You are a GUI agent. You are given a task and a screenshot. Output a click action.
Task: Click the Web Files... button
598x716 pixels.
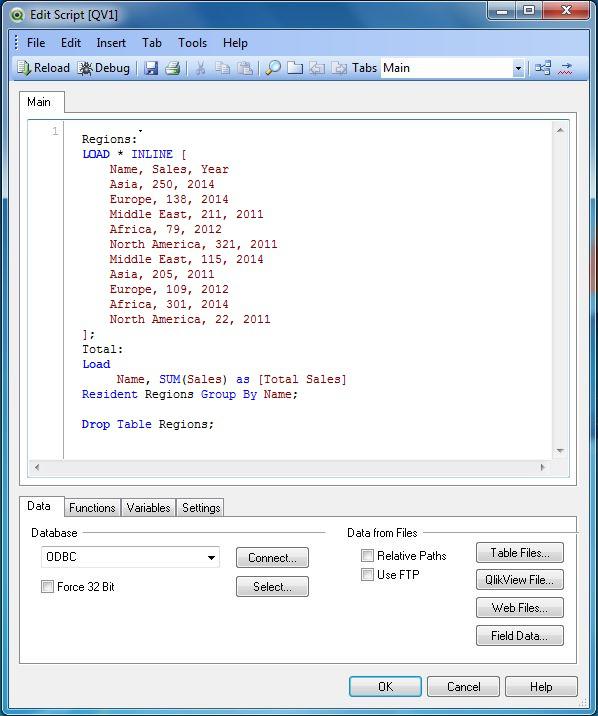[520, 608]
